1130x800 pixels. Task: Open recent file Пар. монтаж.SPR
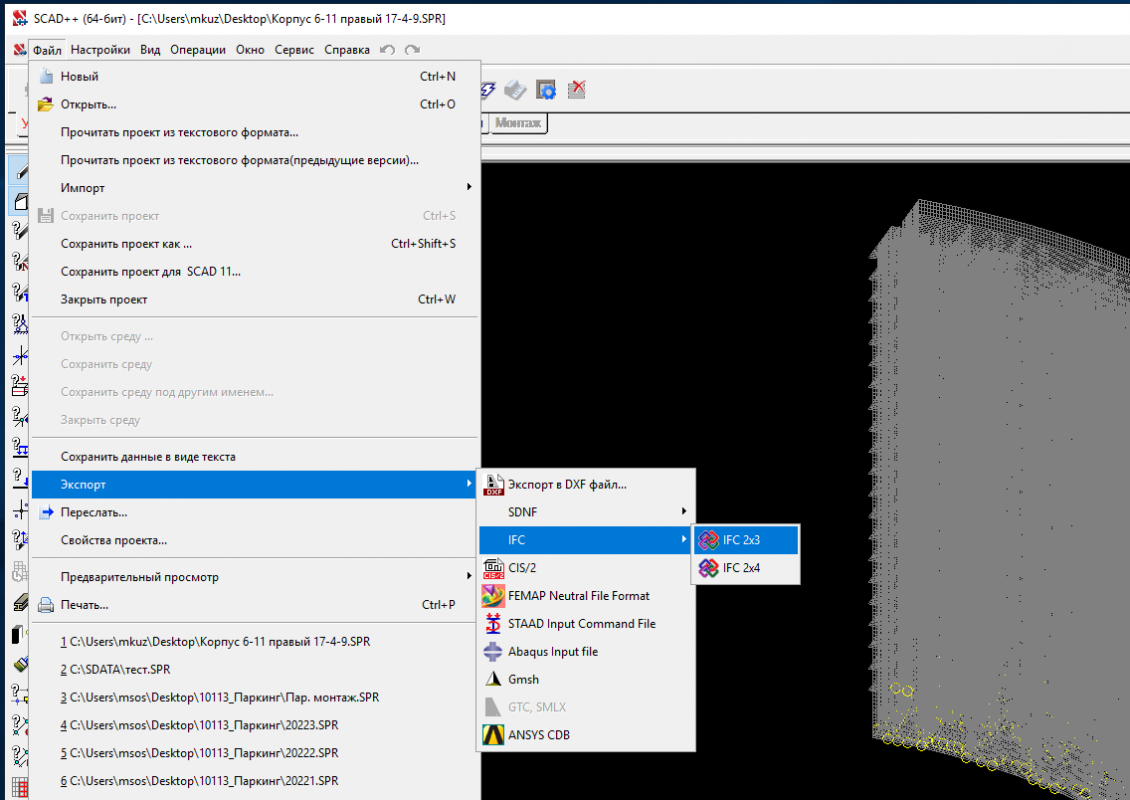coord(220,697)
